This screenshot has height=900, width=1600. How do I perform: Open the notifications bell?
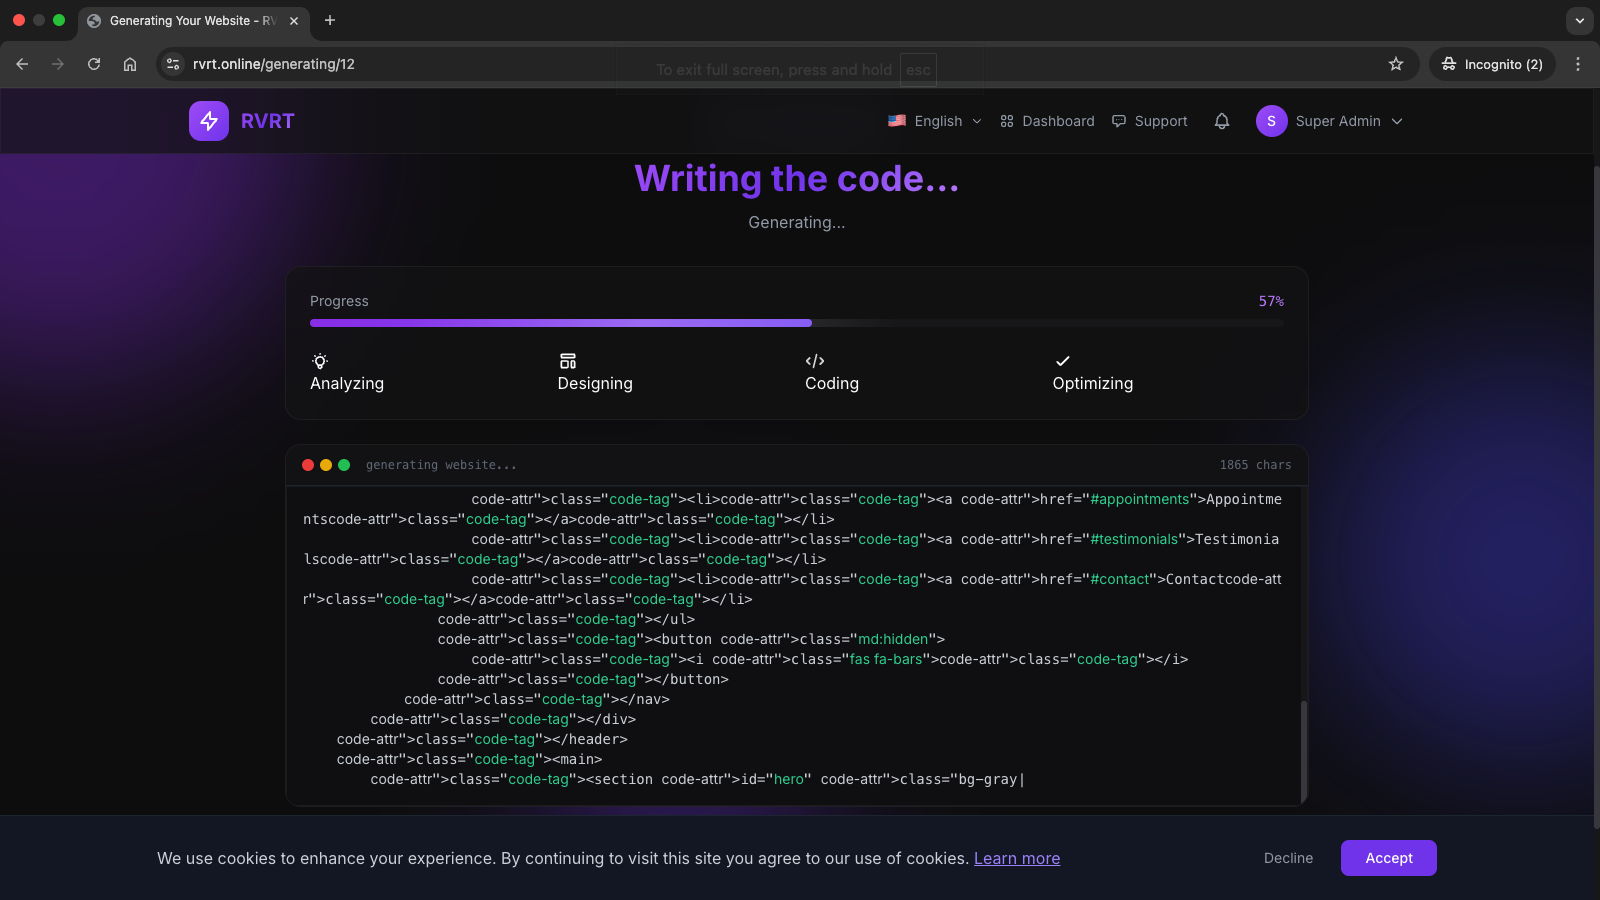coord(1221,121)
